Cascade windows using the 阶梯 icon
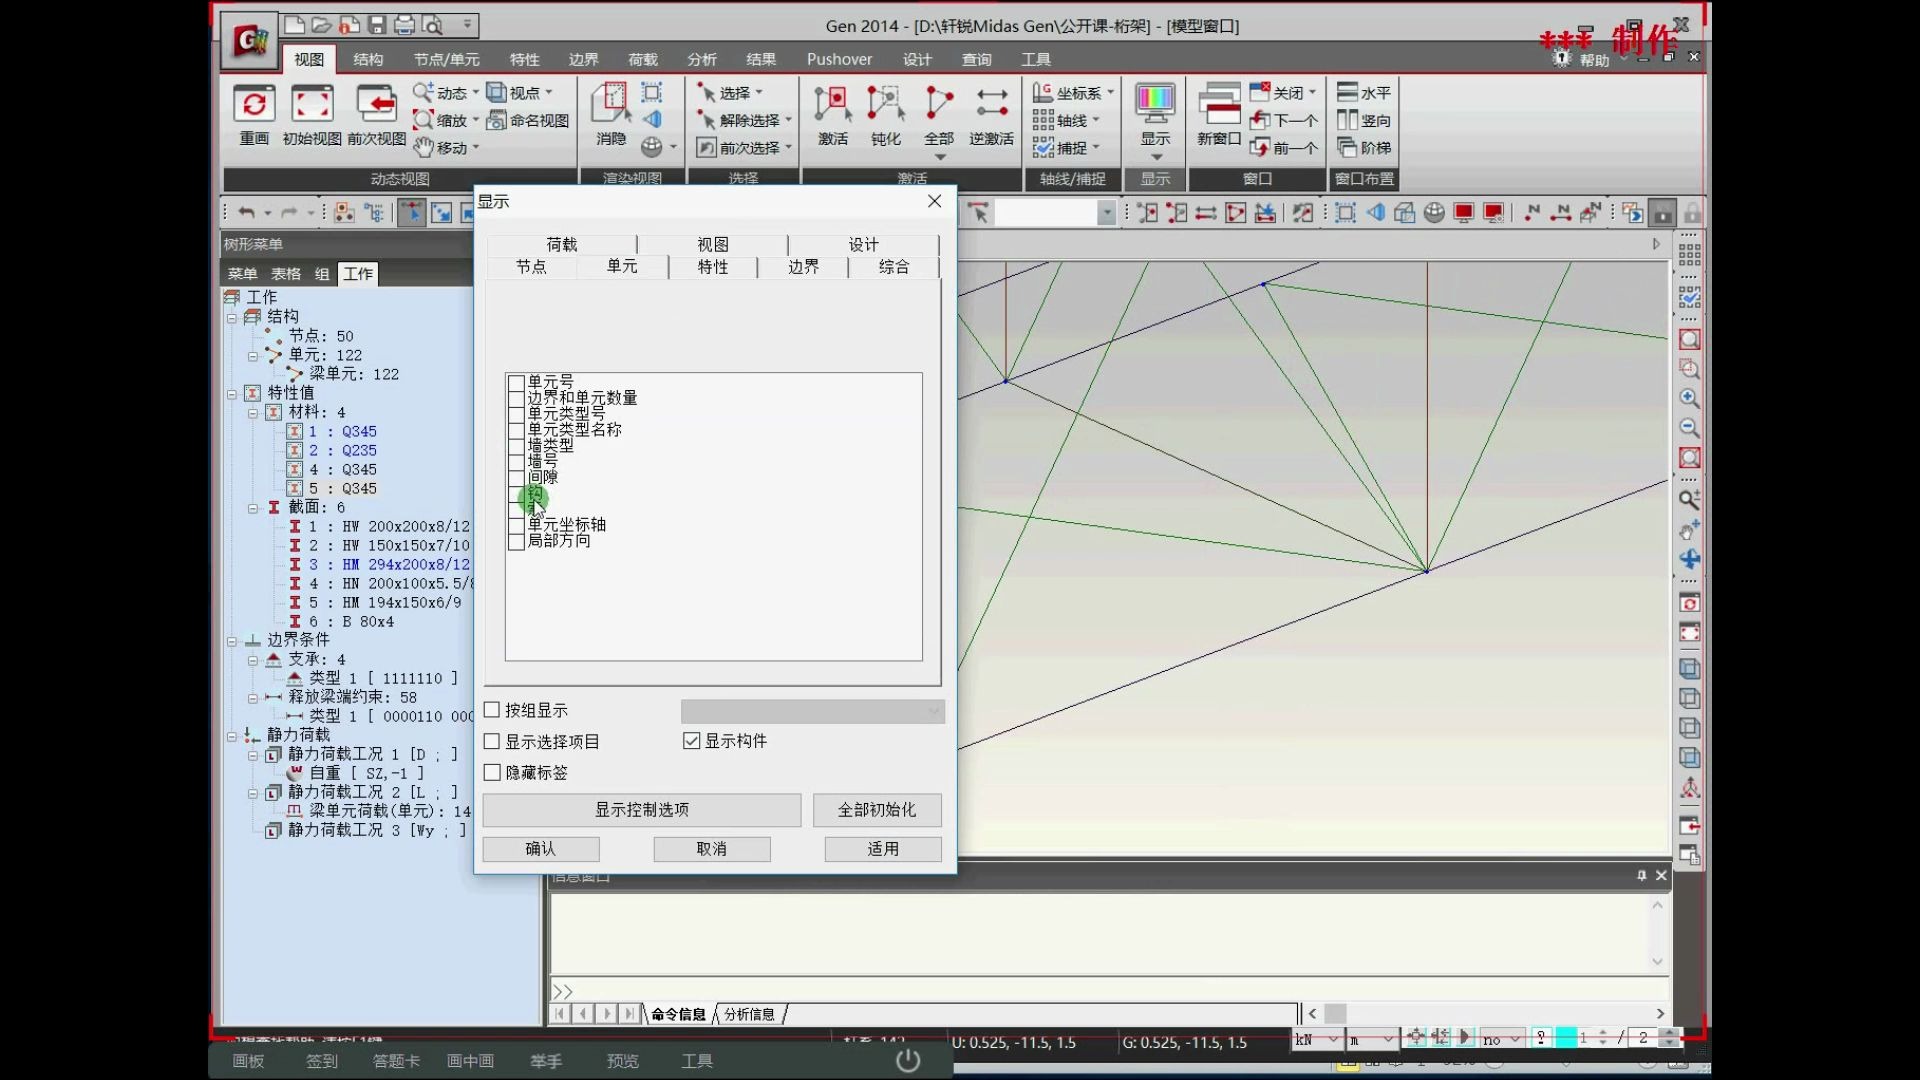 pyautogui.click(x=1363, y=147)
